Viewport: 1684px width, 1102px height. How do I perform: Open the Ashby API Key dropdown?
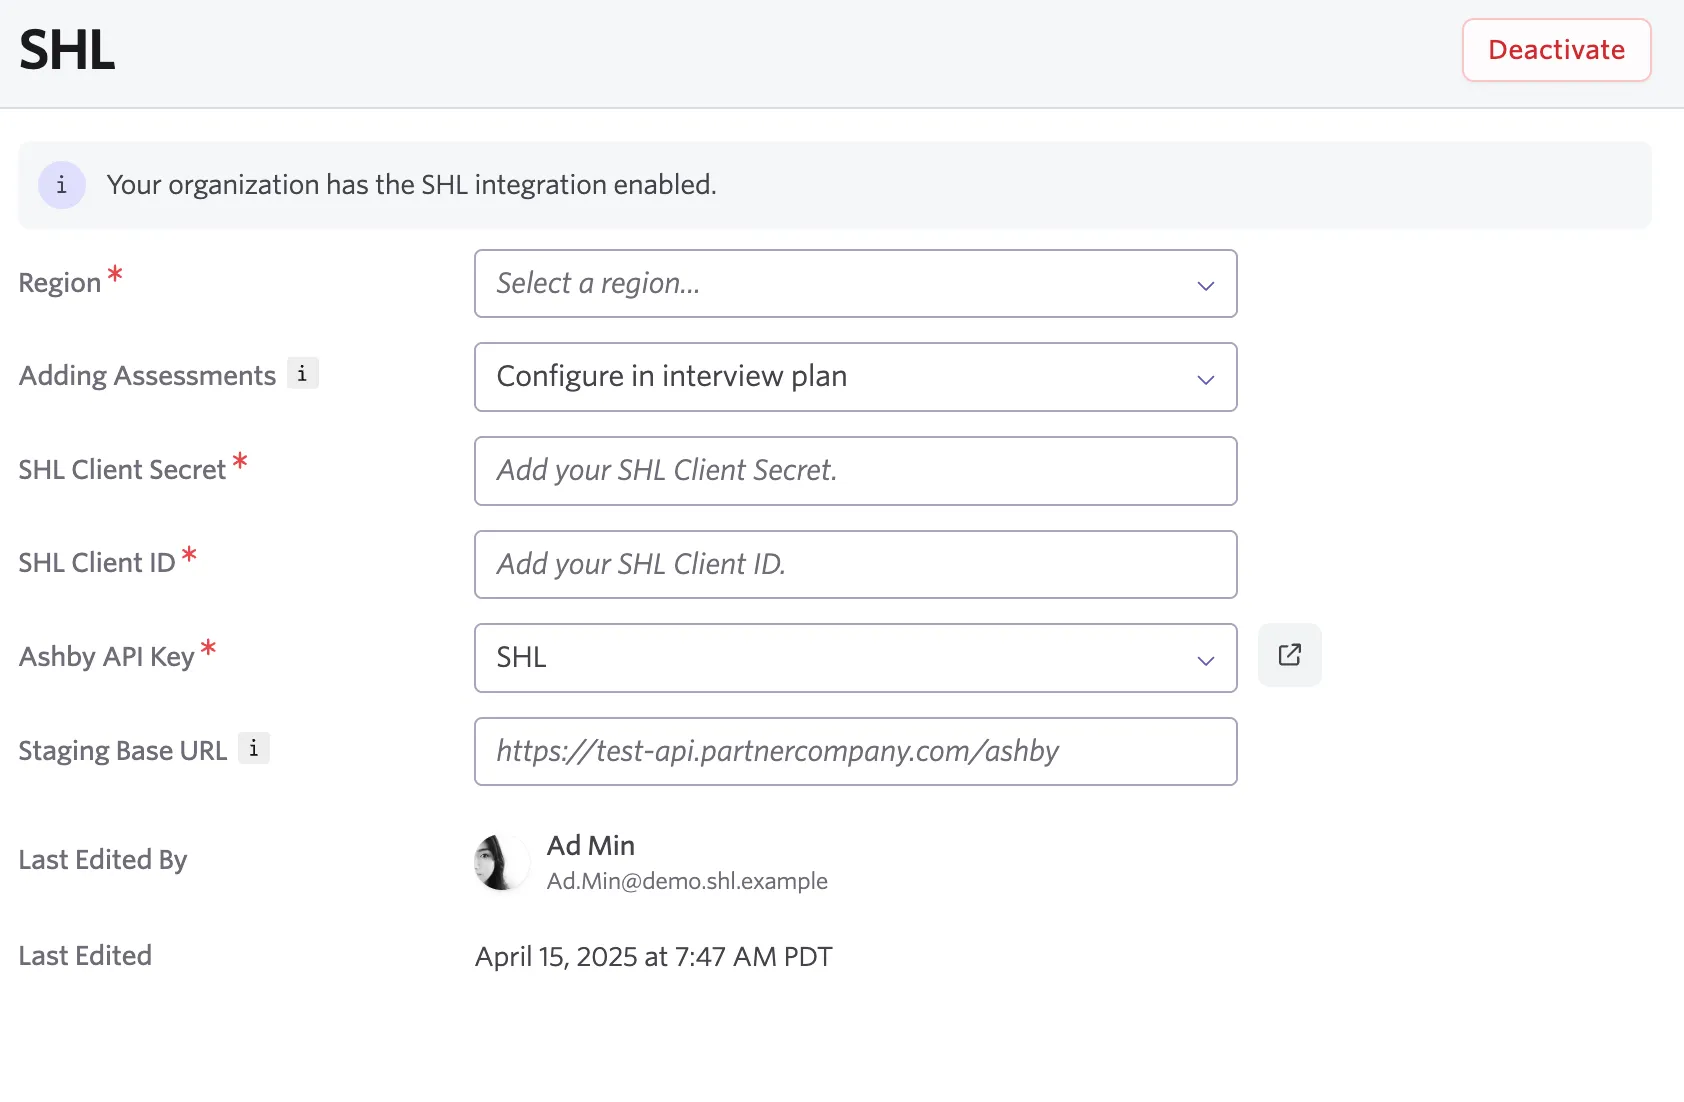856,658
